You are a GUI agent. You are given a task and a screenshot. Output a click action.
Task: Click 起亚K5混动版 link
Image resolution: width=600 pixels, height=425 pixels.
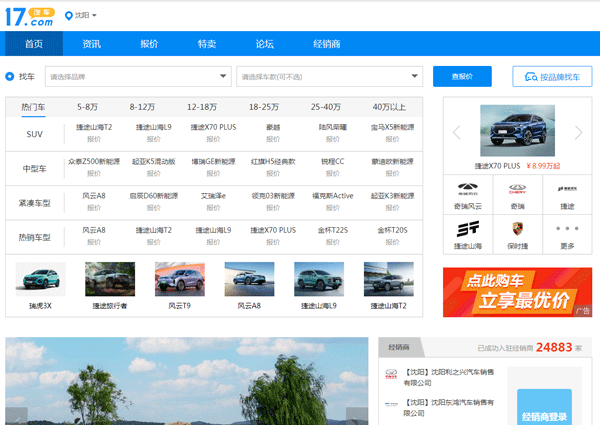click(x=153, y=161)
